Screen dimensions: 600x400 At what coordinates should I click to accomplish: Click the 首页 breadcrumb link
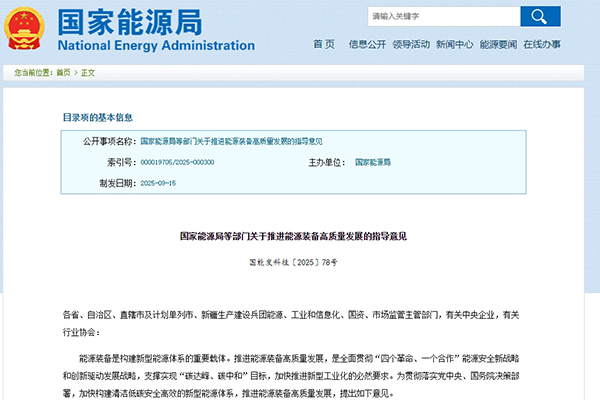click(x=63, y=73)
